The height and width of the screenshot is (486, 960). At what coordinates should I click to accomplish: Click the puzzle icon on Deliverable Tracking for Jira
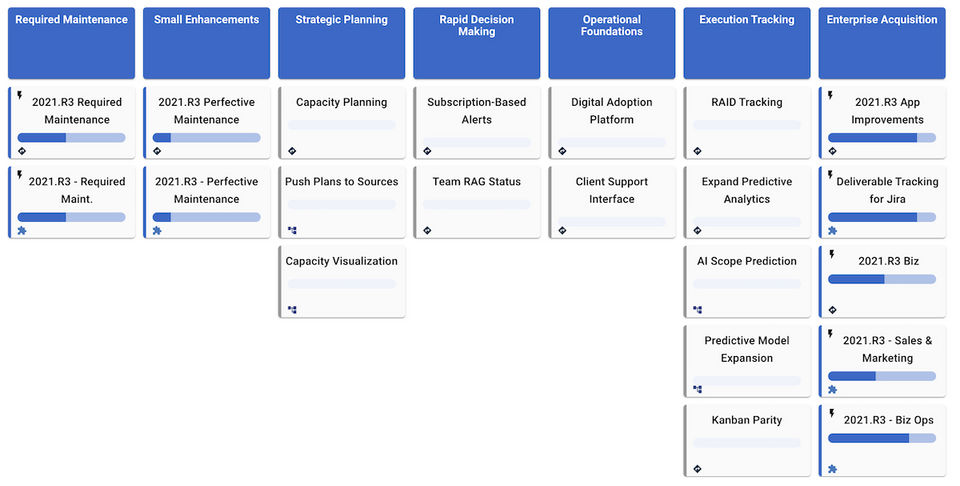pos(832,230)
